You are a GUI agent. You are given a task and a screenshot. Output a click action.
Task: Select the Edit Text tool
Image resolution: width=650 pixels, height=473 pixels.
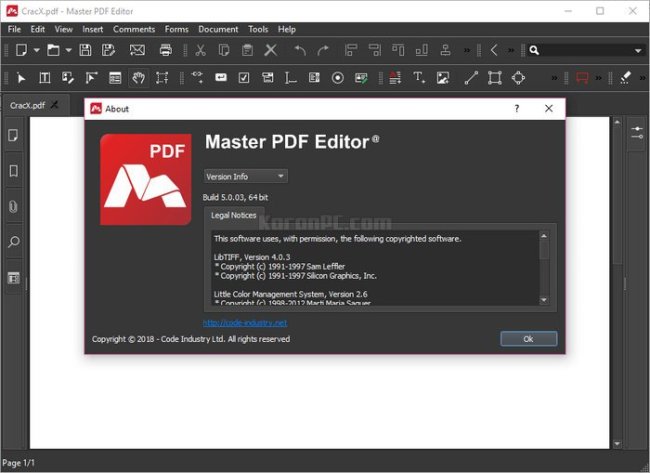(44, 78)
